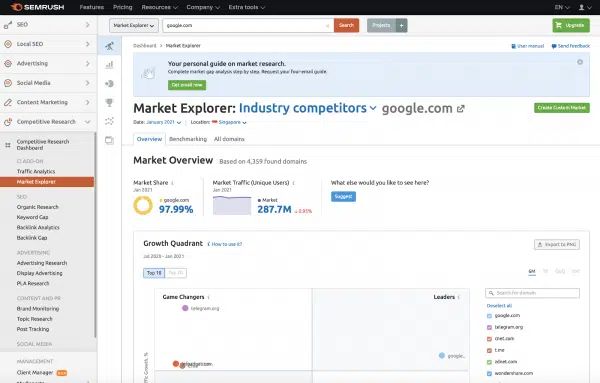Click the Search for domain field
The width and height of the screenshot is (600, 383).
click(532, 293)
